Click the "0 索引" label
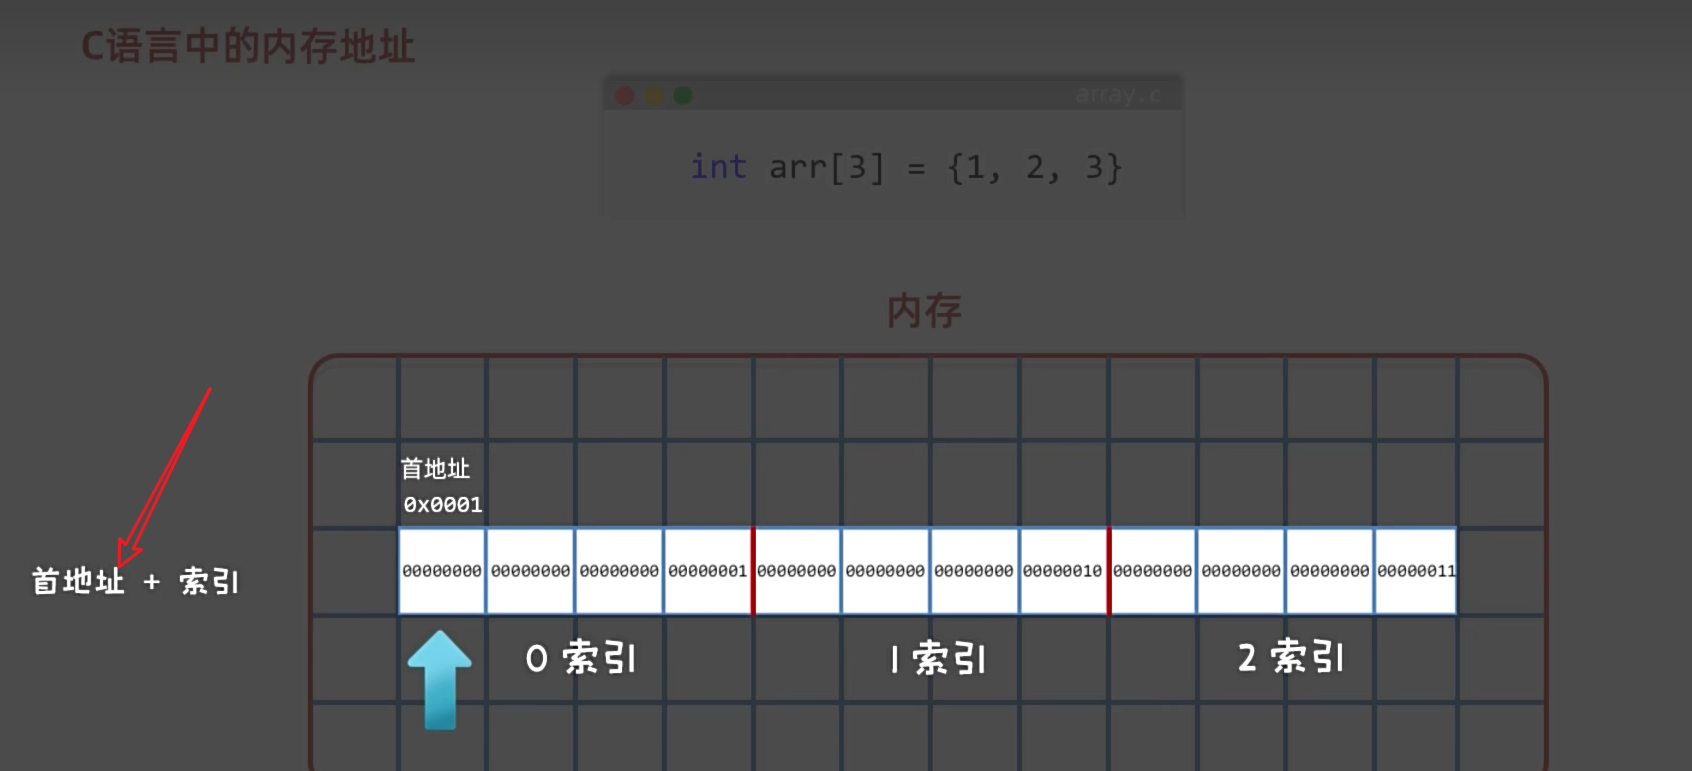Image resolution: width=1692 pixels, height=771 pixels. click(x=581, y=658)
